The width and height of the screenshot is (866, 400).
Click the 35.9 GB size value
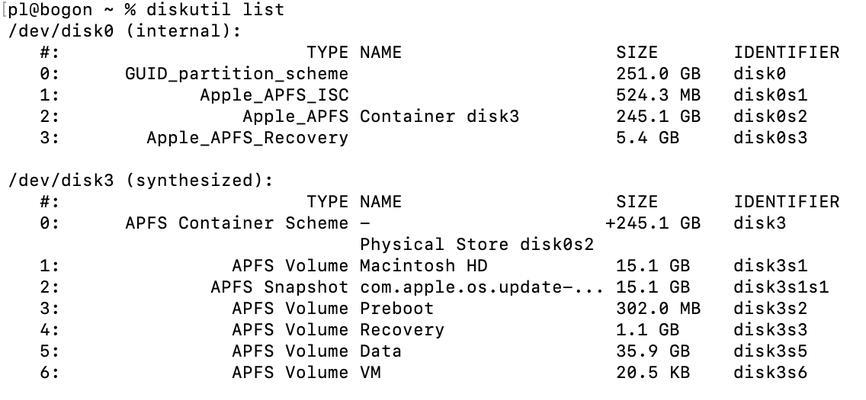click(653, 351)
